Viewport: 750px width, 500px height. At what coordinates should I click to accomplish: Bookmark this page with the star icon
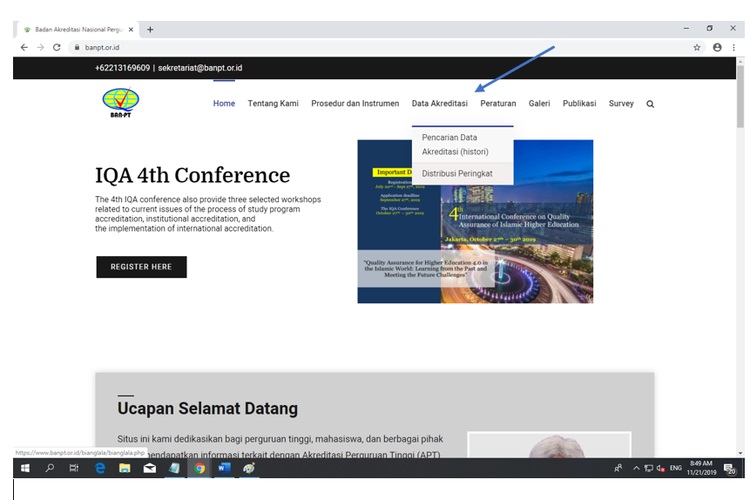(697, 47)
